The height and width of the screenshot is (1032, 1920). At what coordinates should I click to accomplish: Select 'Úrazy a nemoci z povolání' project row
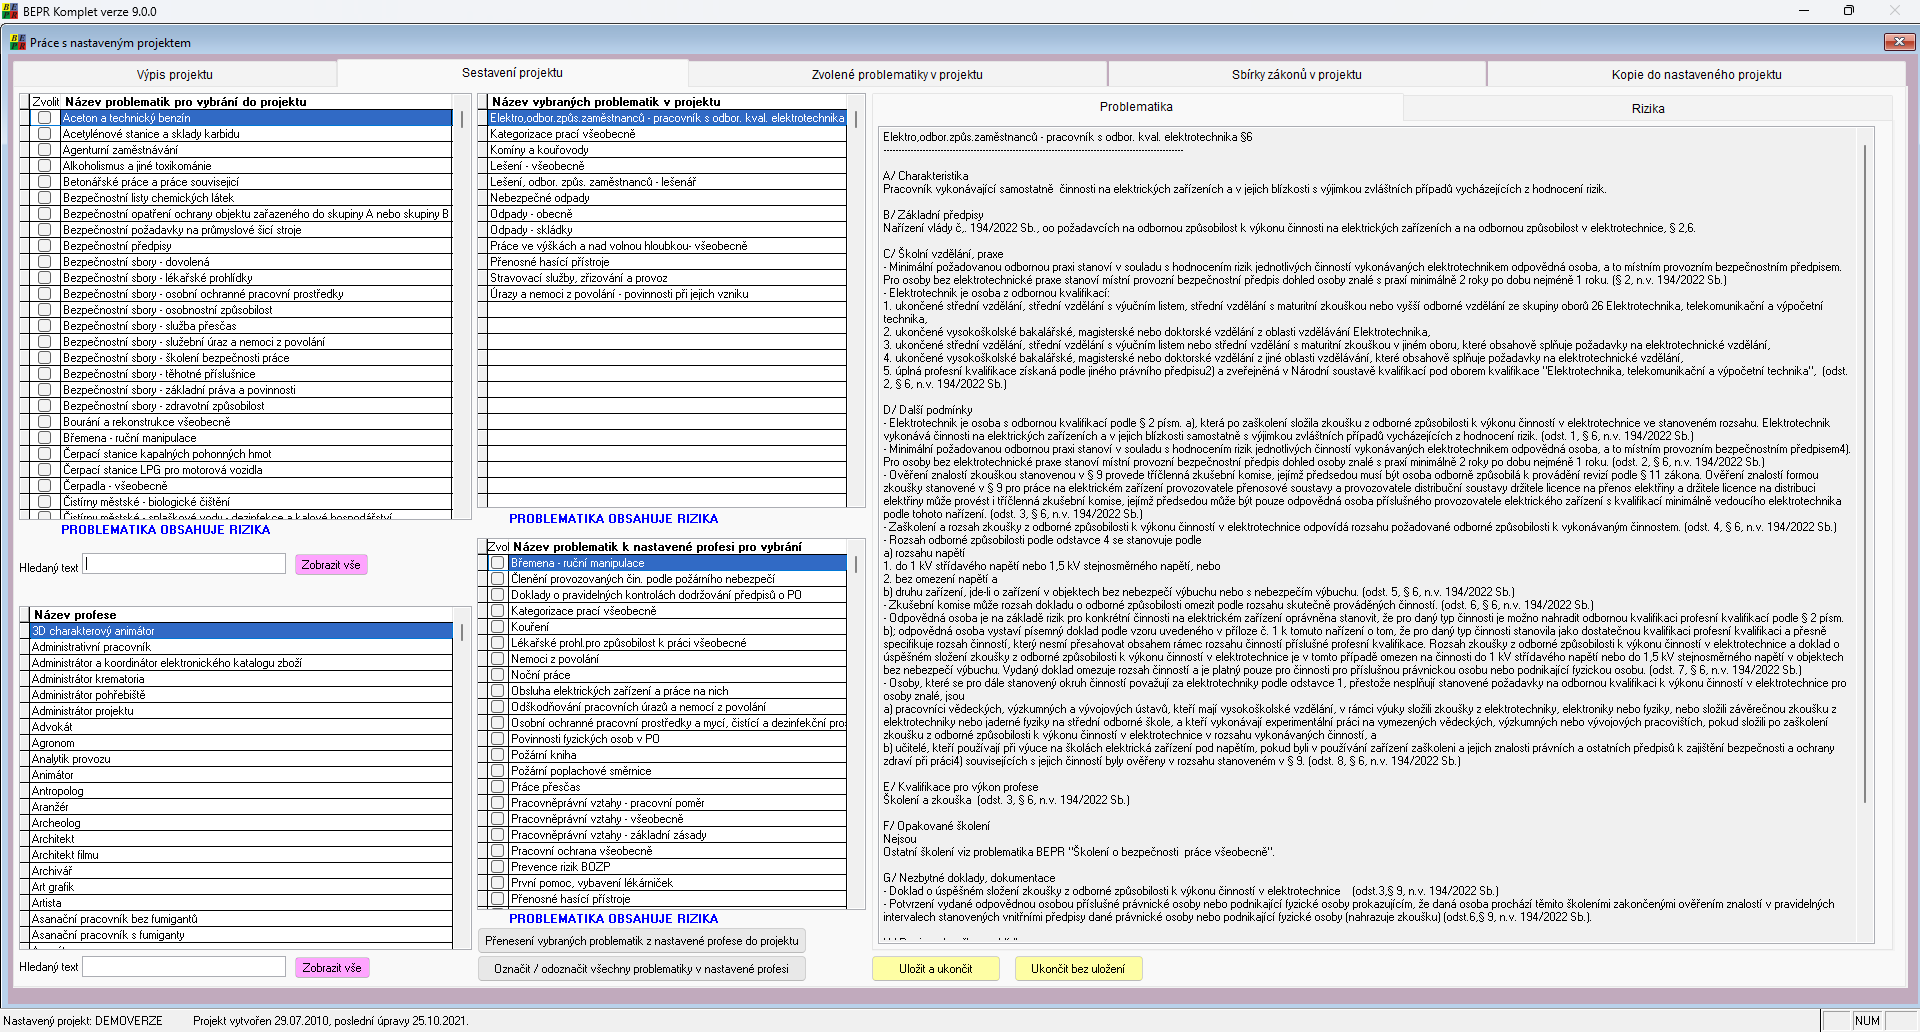[x=666, y=294]
